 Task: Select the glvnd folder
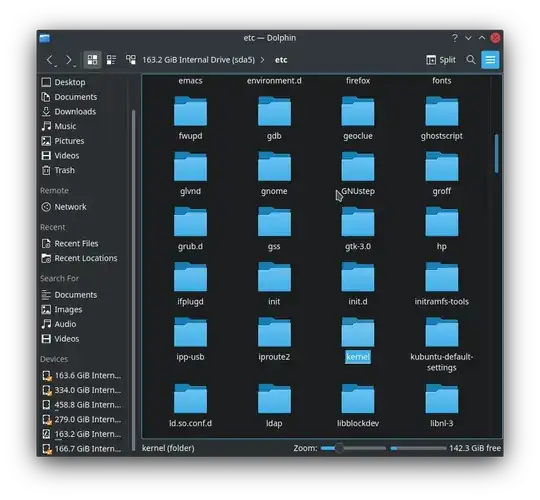[190, 174]
